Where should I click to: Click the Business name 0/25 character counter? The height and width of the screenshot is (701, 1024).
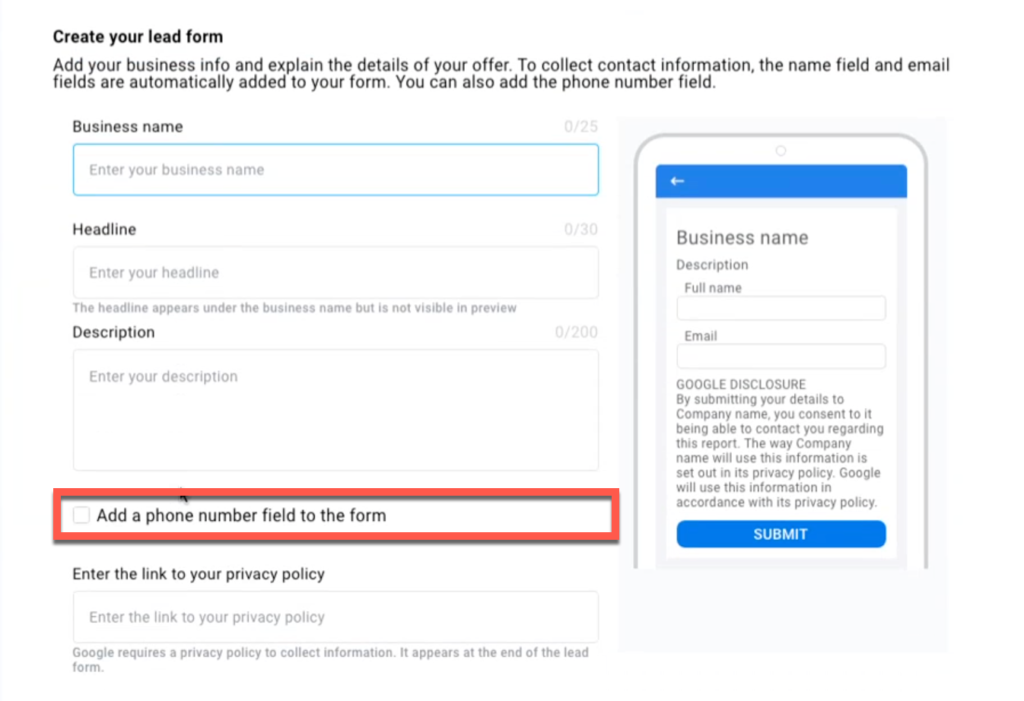[581, 126]
